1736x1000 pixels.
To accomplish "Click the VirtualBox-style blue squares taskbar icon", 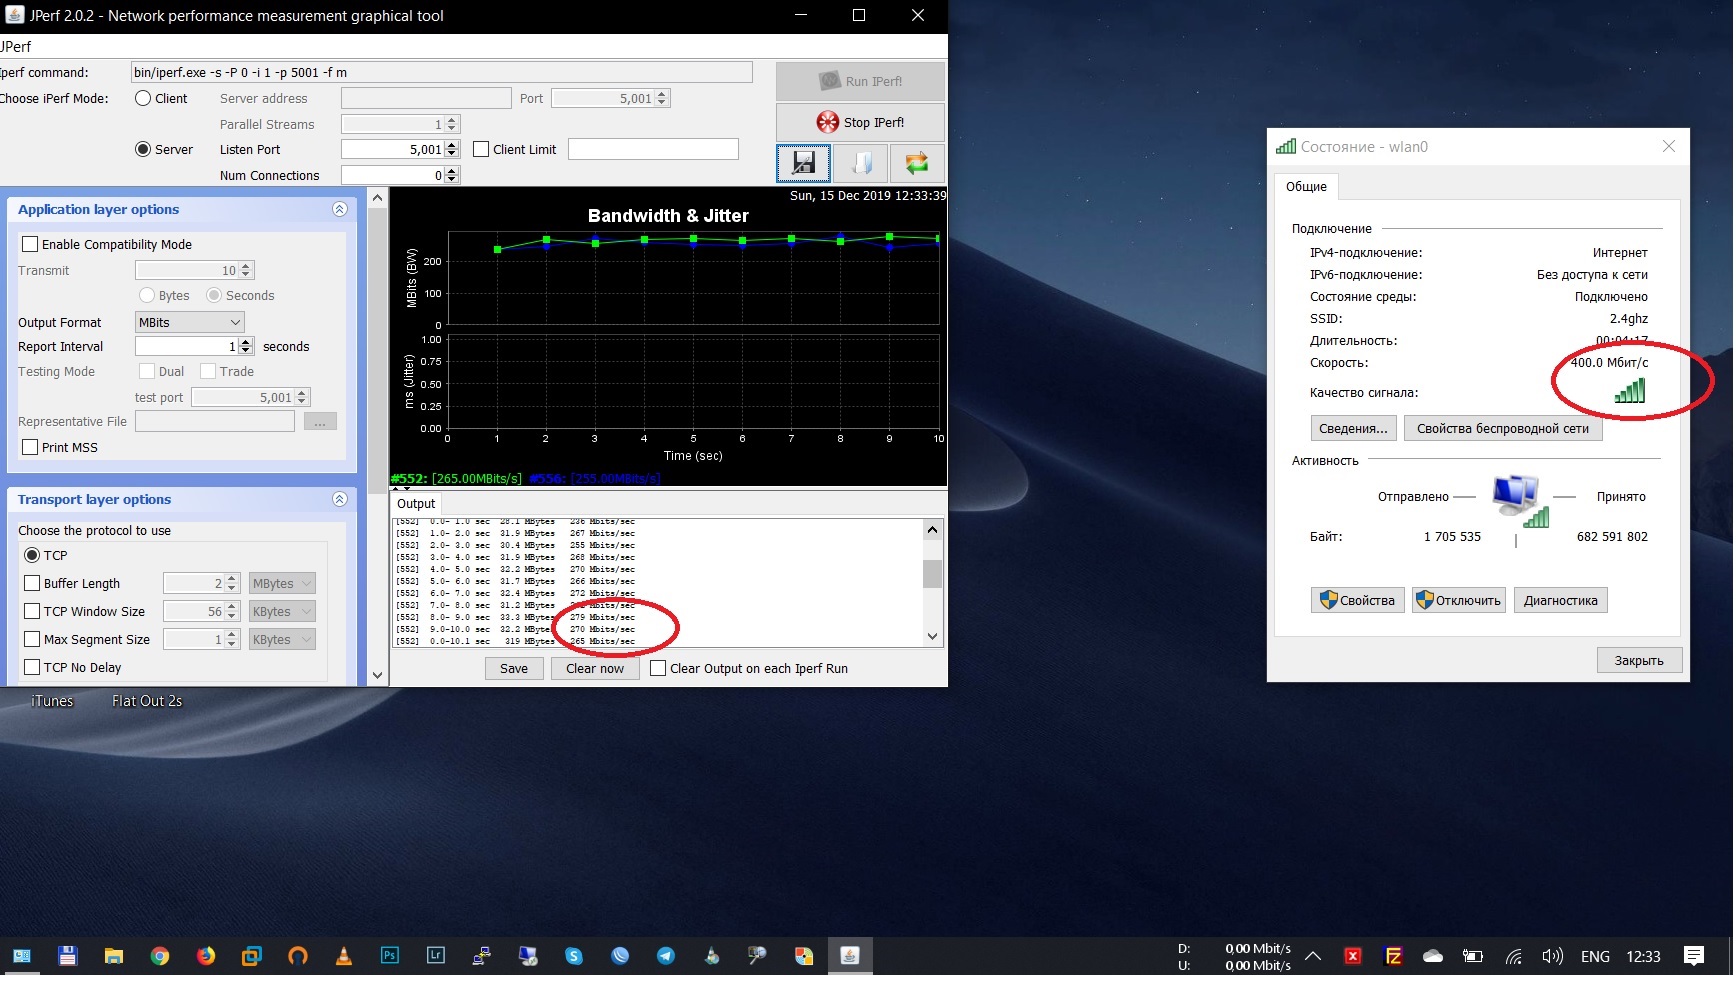I will (252, 956).
